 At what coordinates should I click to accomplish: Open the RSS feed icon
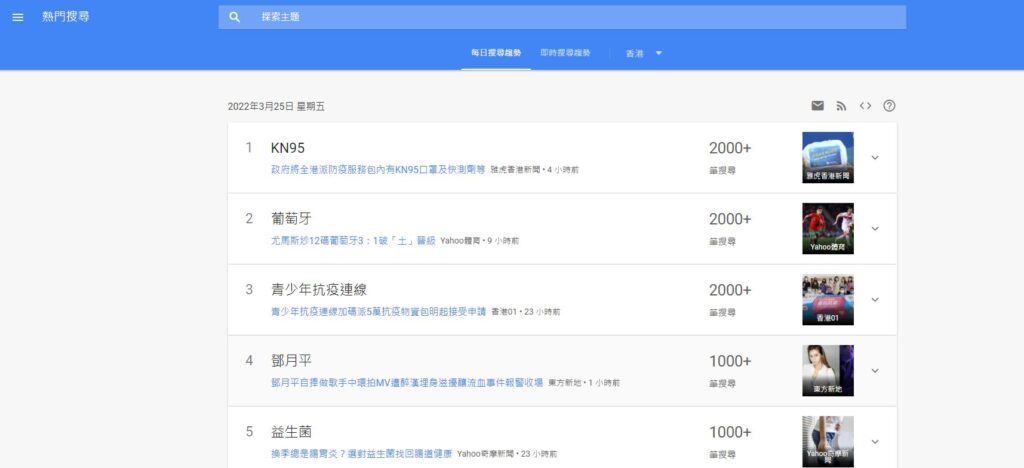[841, 106]
